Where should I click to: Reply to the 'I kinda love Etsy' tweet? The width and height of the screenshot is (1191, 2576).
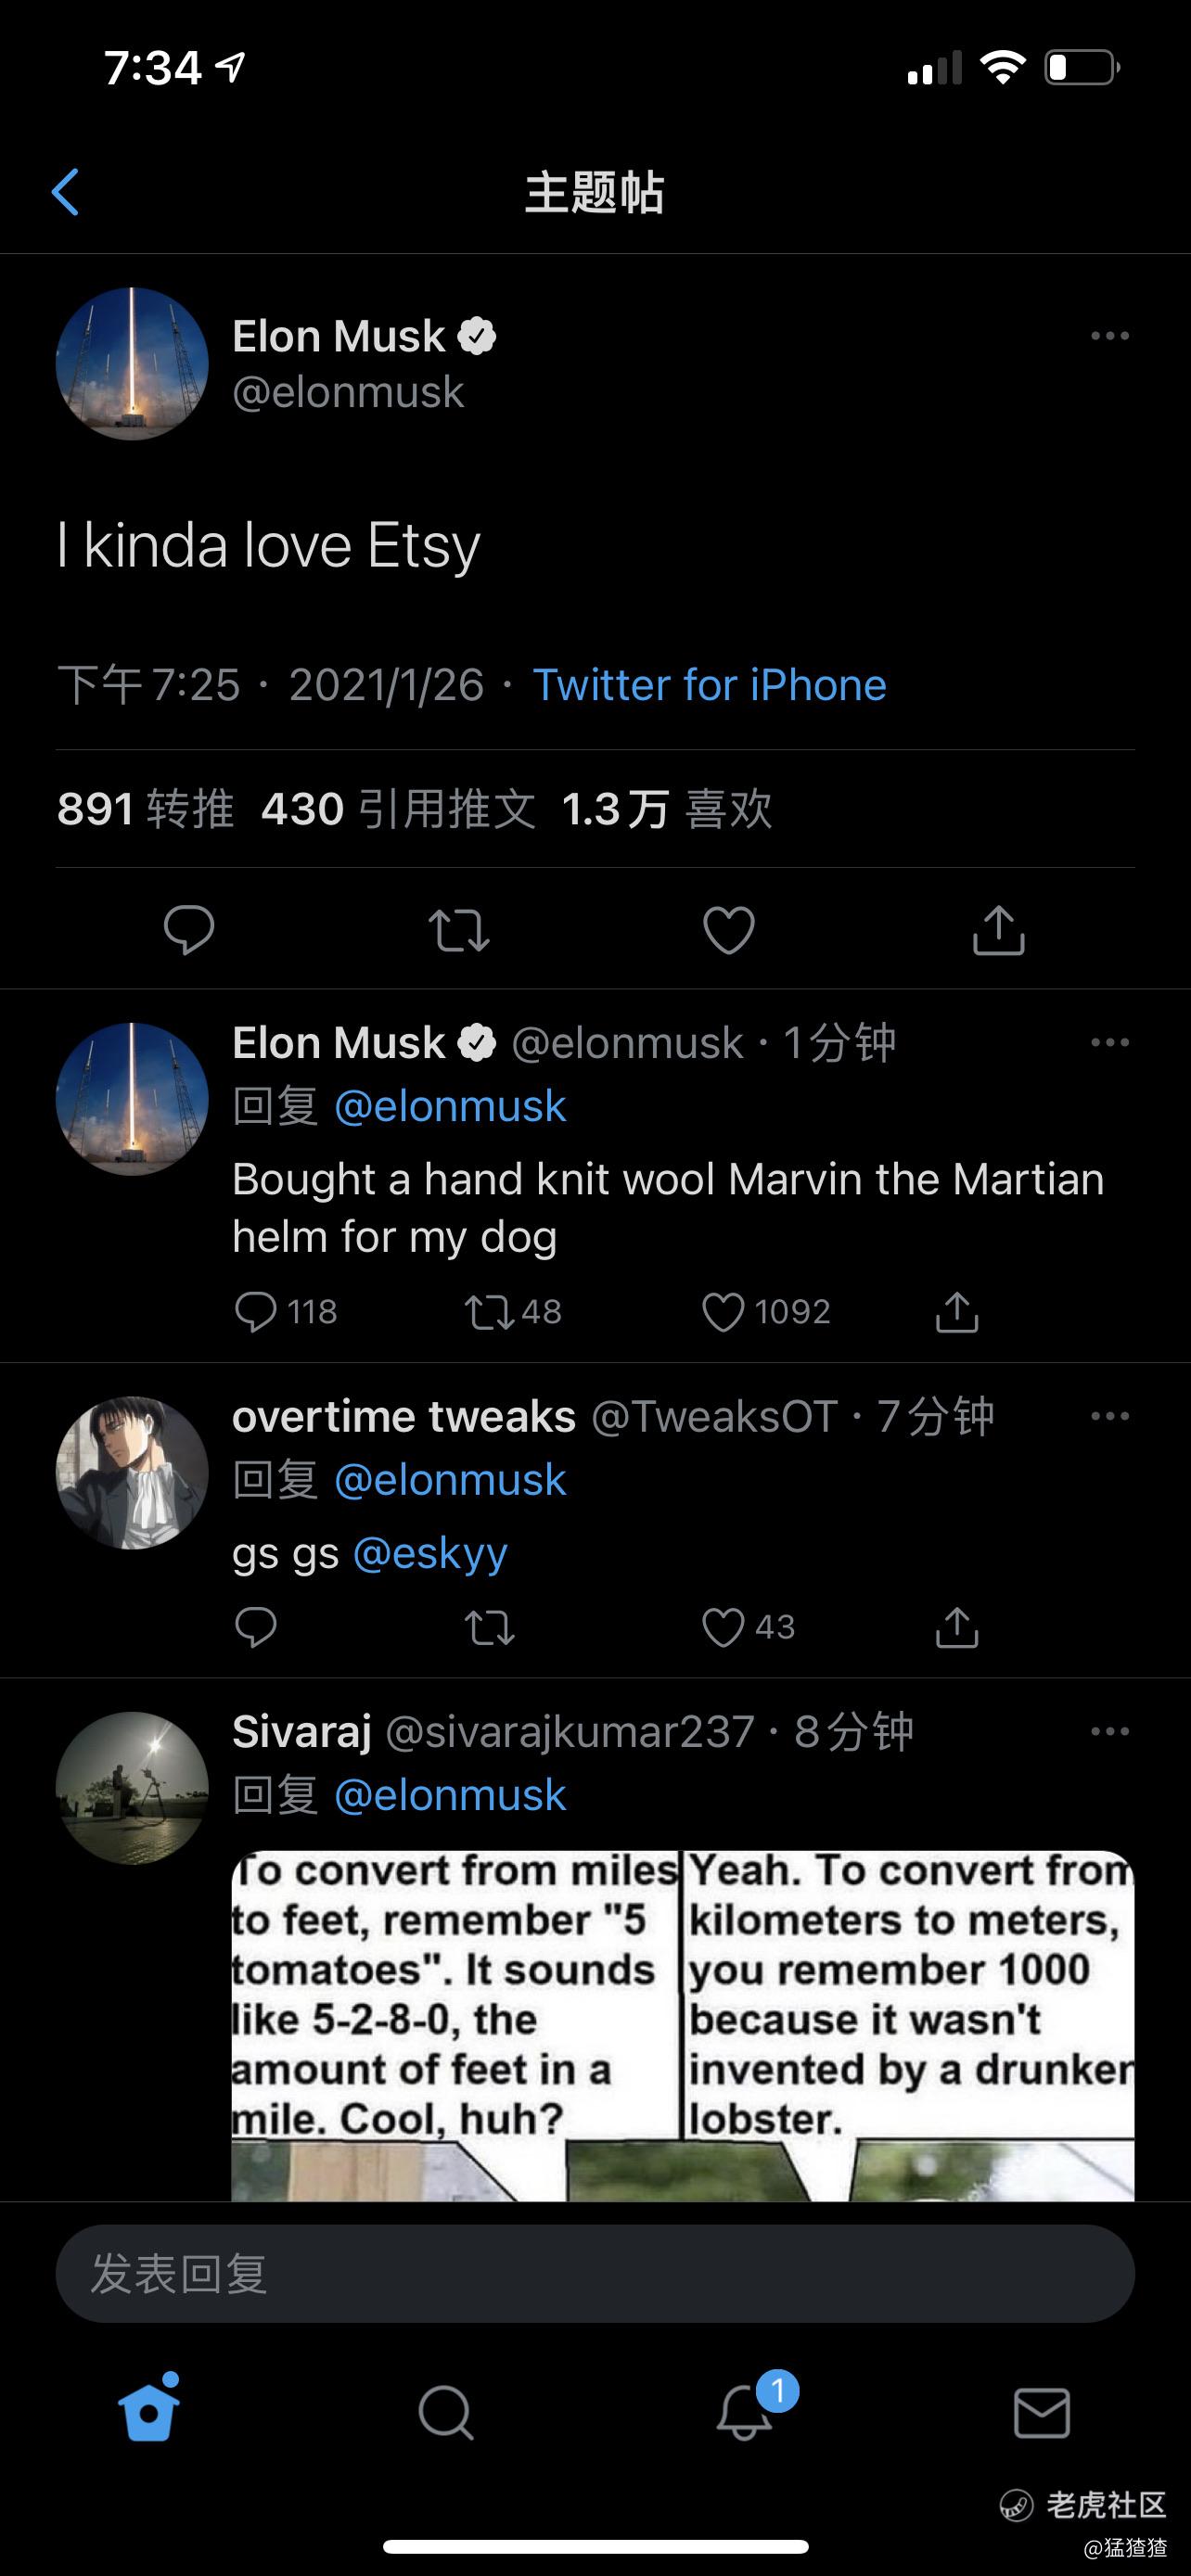pos(189,930)
